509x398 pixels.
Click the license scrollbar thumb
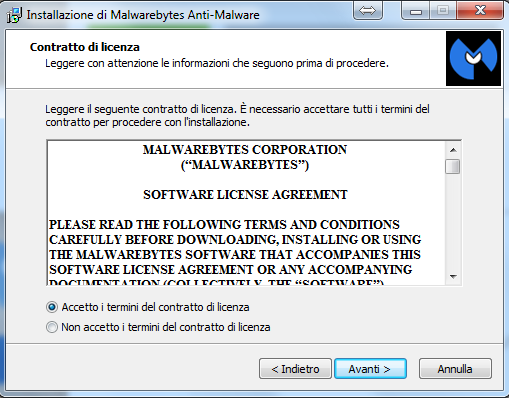[x=453, y=166]
